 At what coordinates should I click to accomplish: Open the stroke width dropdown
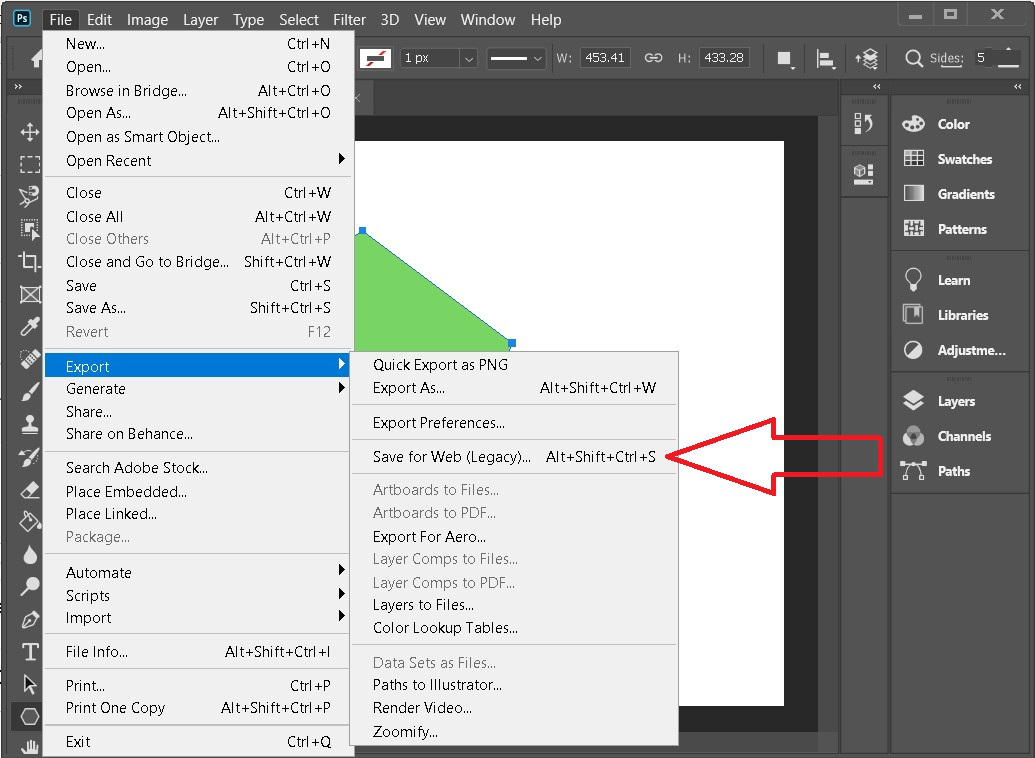(x=468, y=58)
